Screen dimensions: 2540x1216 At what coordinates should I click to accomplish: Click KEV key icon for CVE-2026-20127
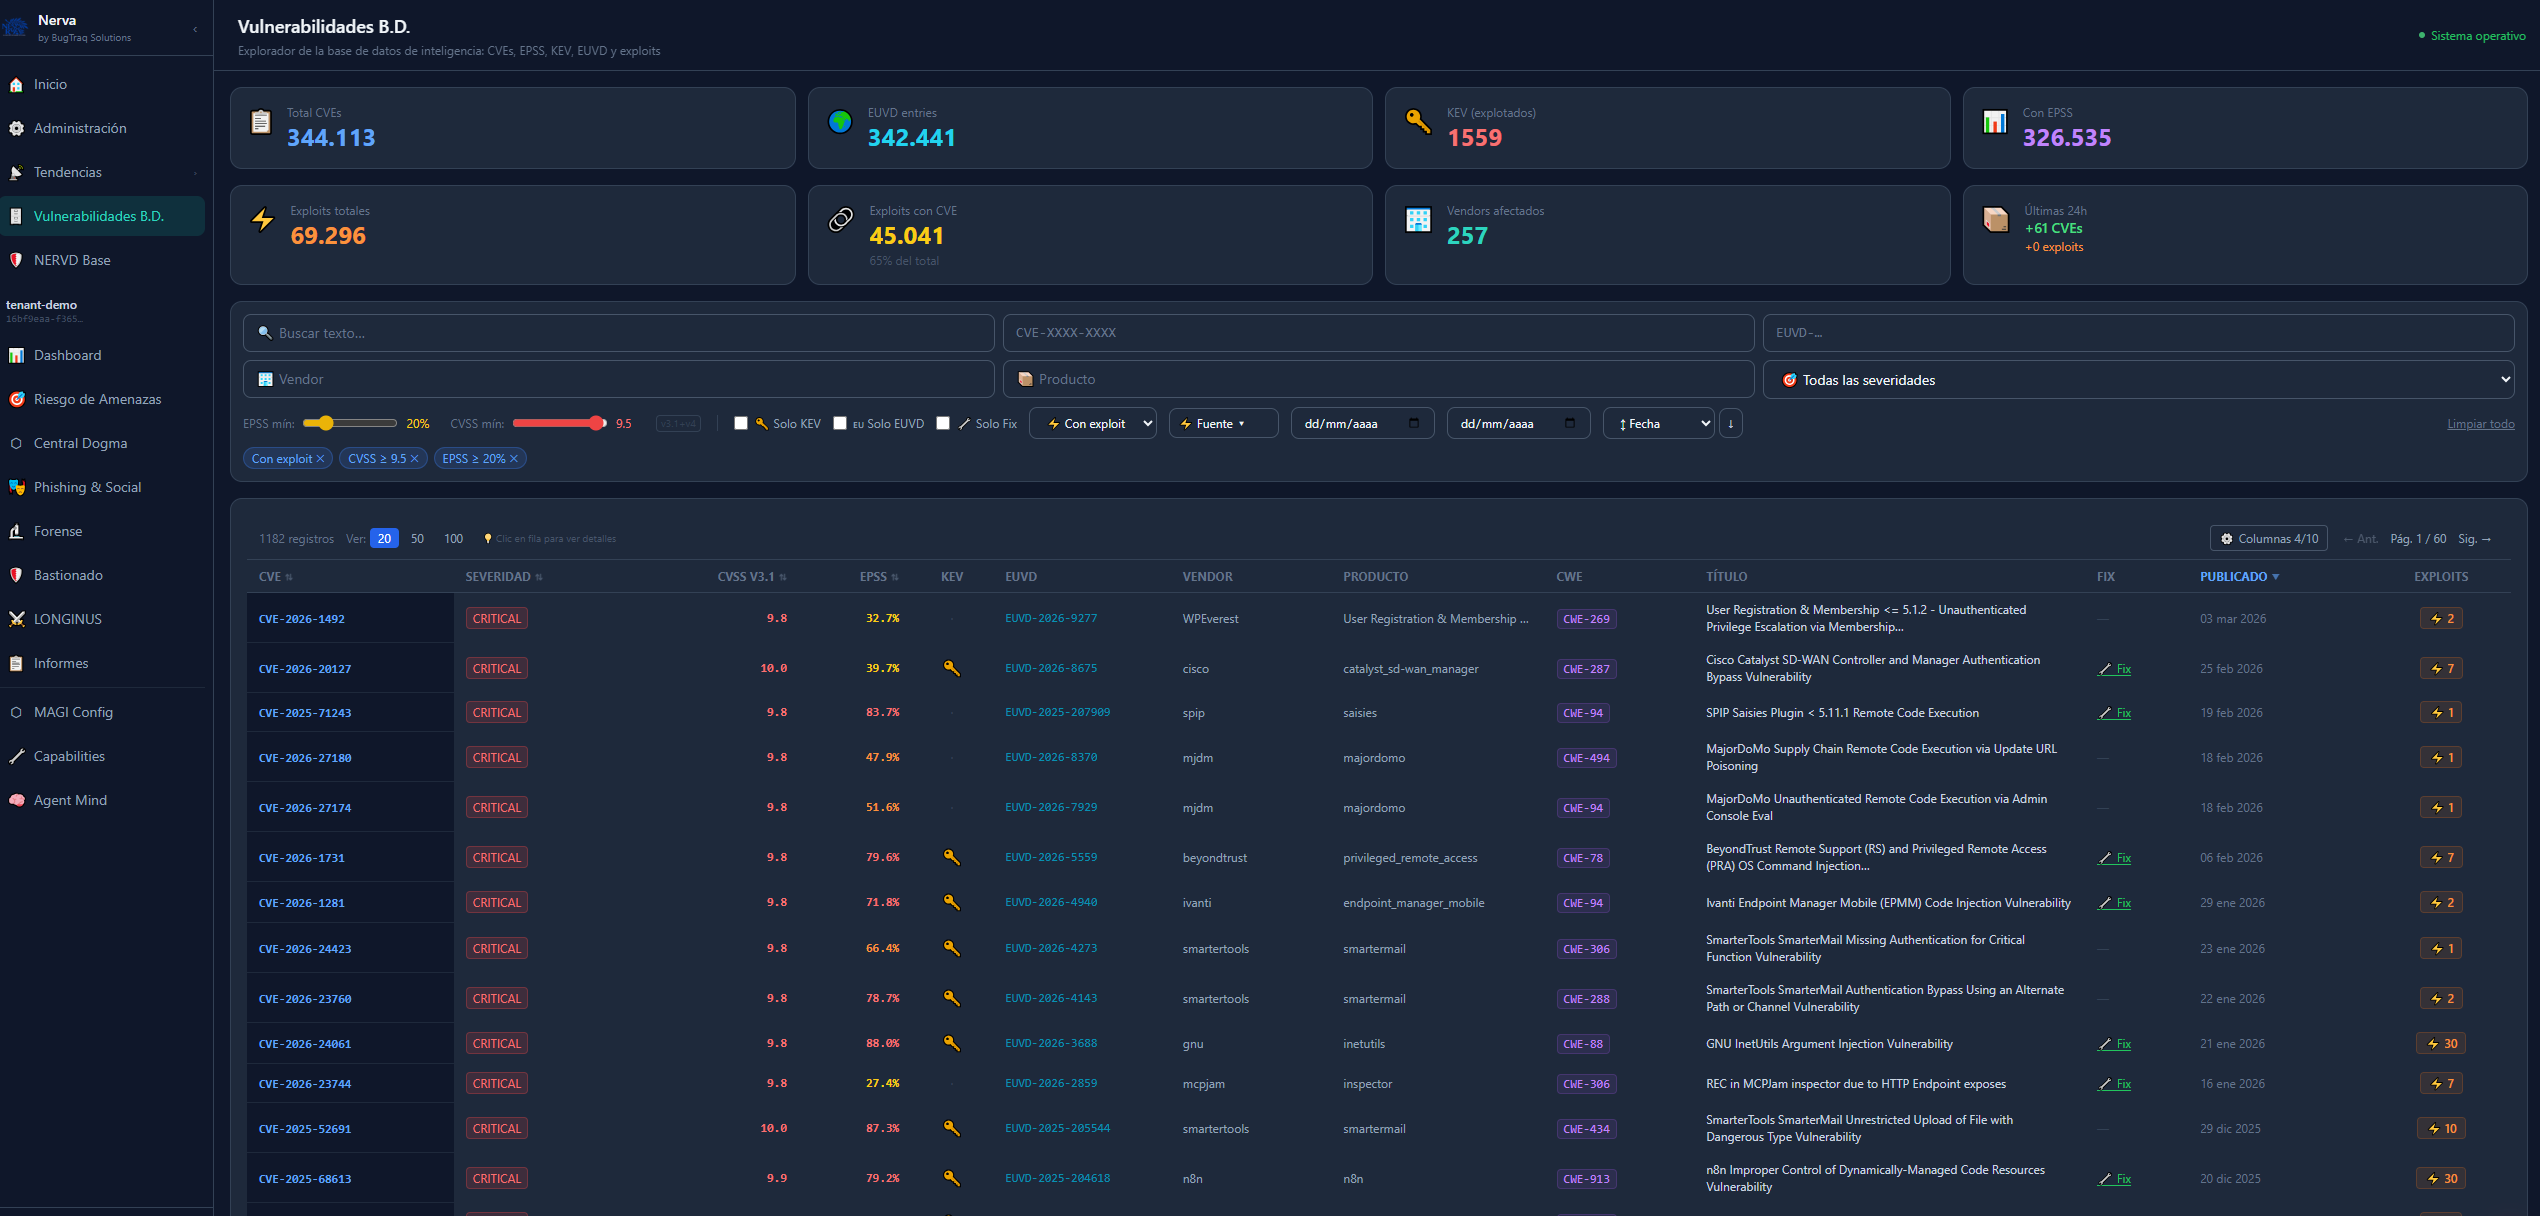(x=952, y=668)
